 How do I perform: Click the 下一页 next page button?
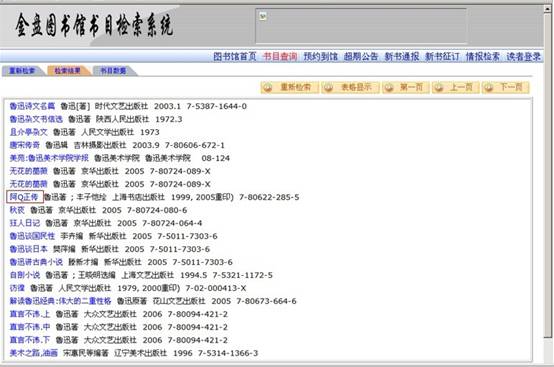506,87
